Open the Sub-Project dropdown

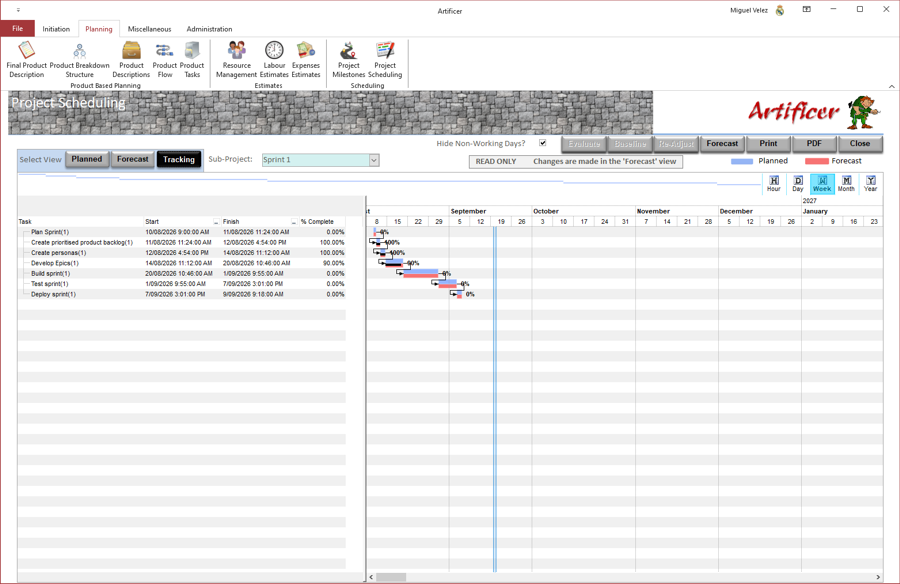tap(374, 160)
